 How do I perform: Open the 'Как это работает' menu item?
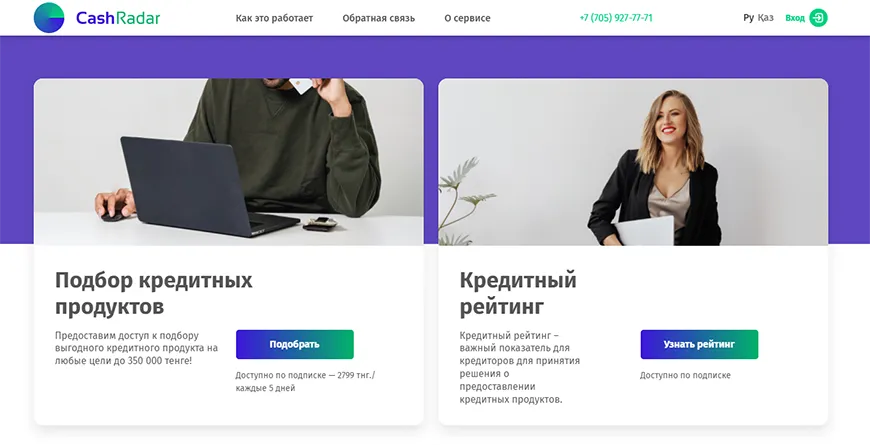click(274, 18)
